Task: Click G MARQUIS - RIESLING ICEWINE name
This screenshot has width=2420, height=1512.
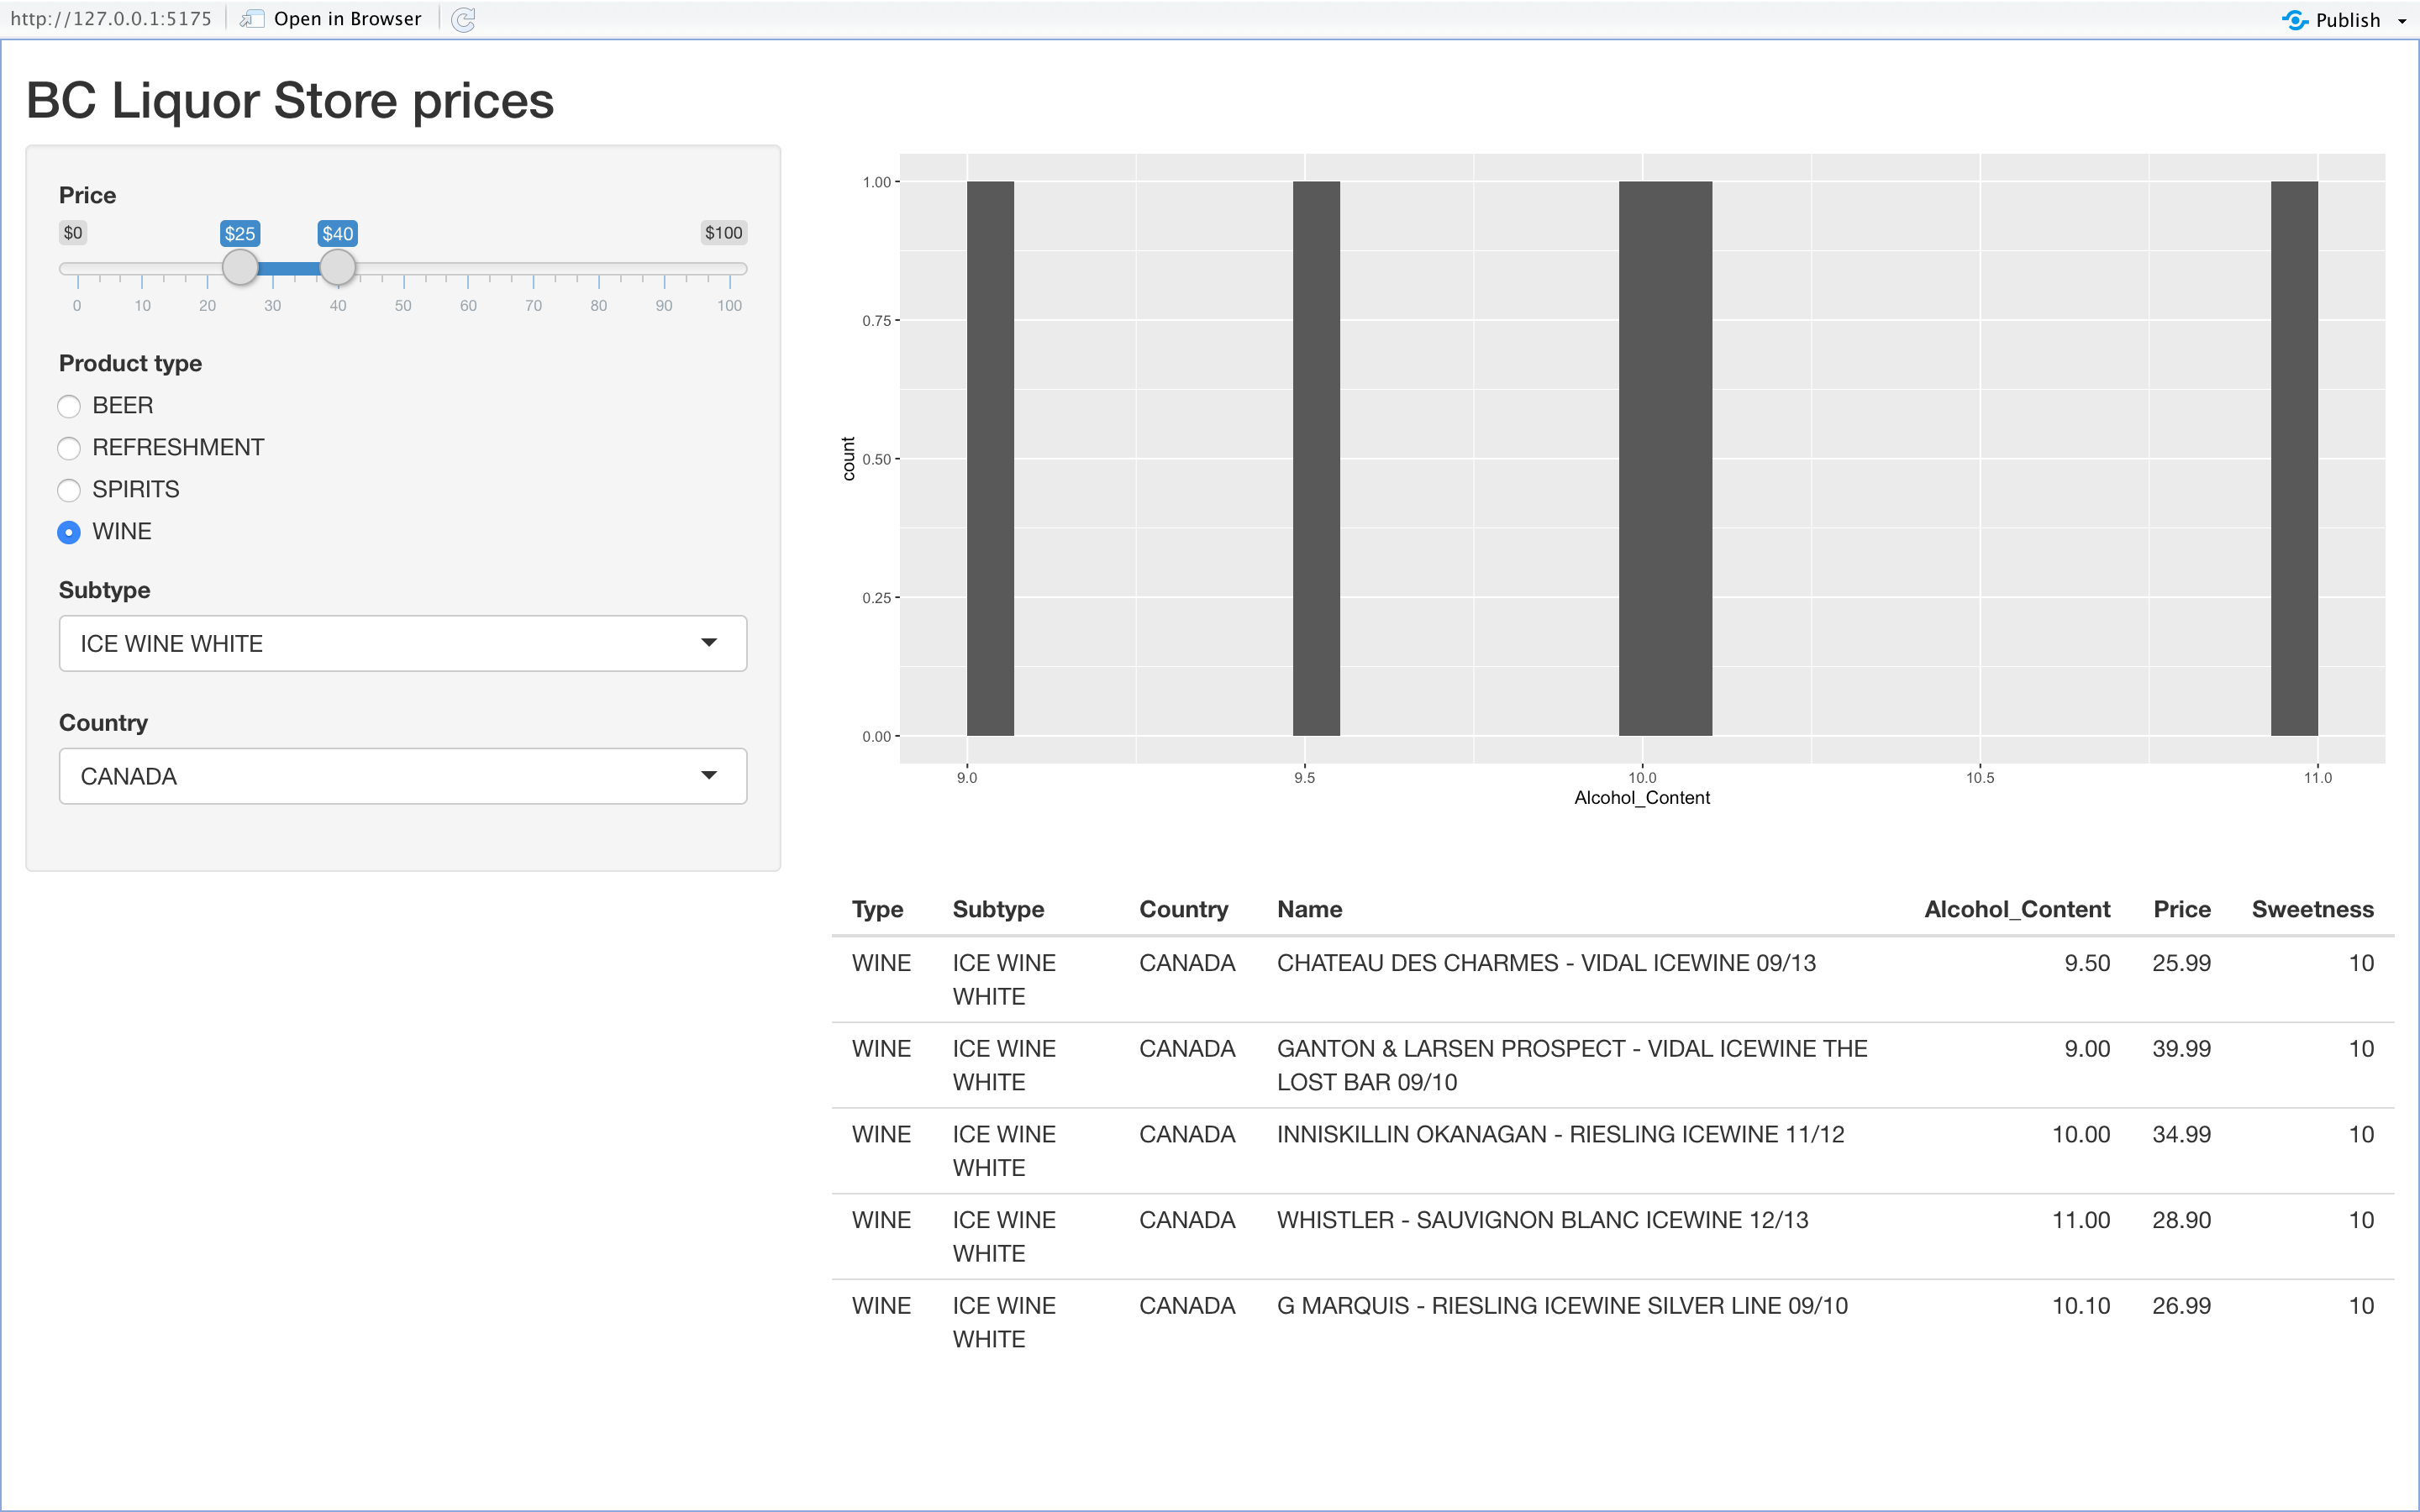Action: (x=1562, y=1305)
